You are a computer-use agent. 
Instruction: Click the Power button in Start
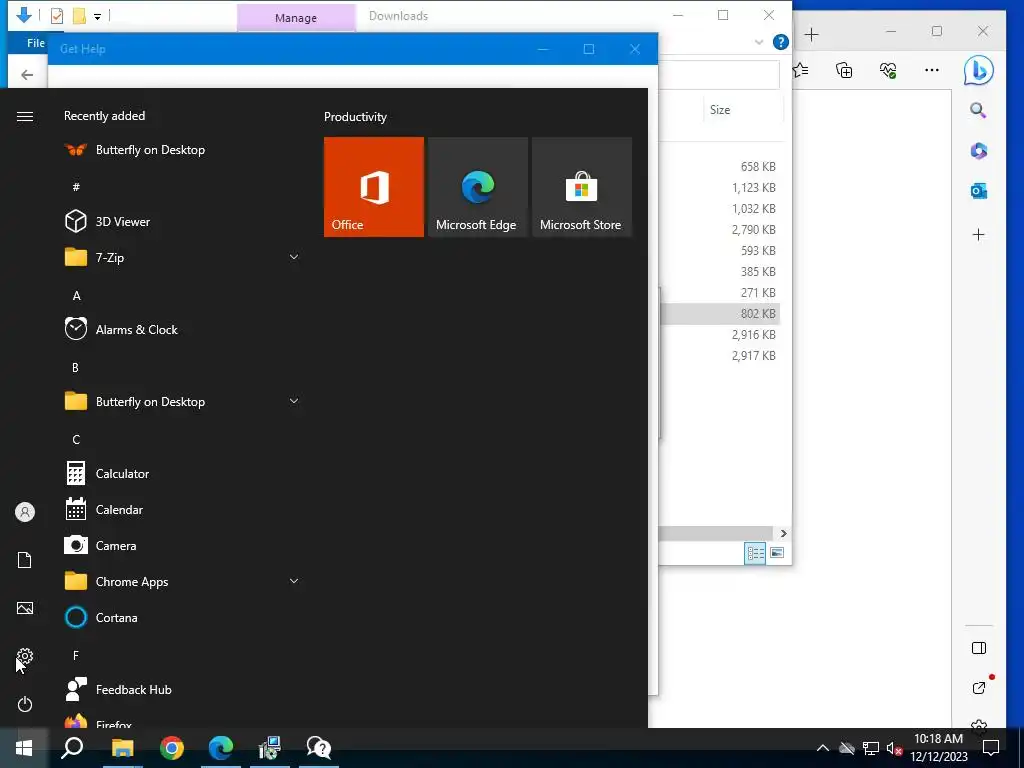pos(25,704)
